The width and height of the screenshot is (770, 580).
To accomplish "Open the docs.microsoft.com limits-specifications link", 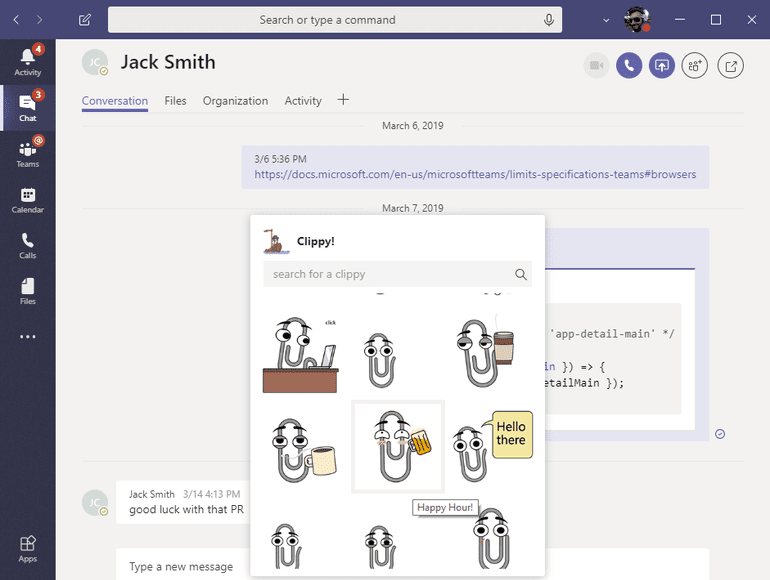I will pyautogui.click(x=475, y=174).
